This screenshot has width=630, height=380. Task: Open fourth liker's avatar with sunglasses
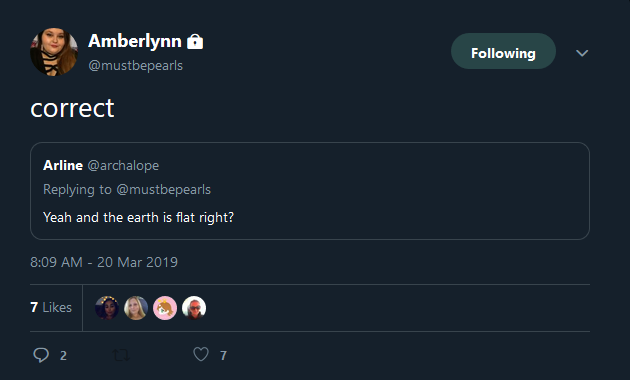194,308
